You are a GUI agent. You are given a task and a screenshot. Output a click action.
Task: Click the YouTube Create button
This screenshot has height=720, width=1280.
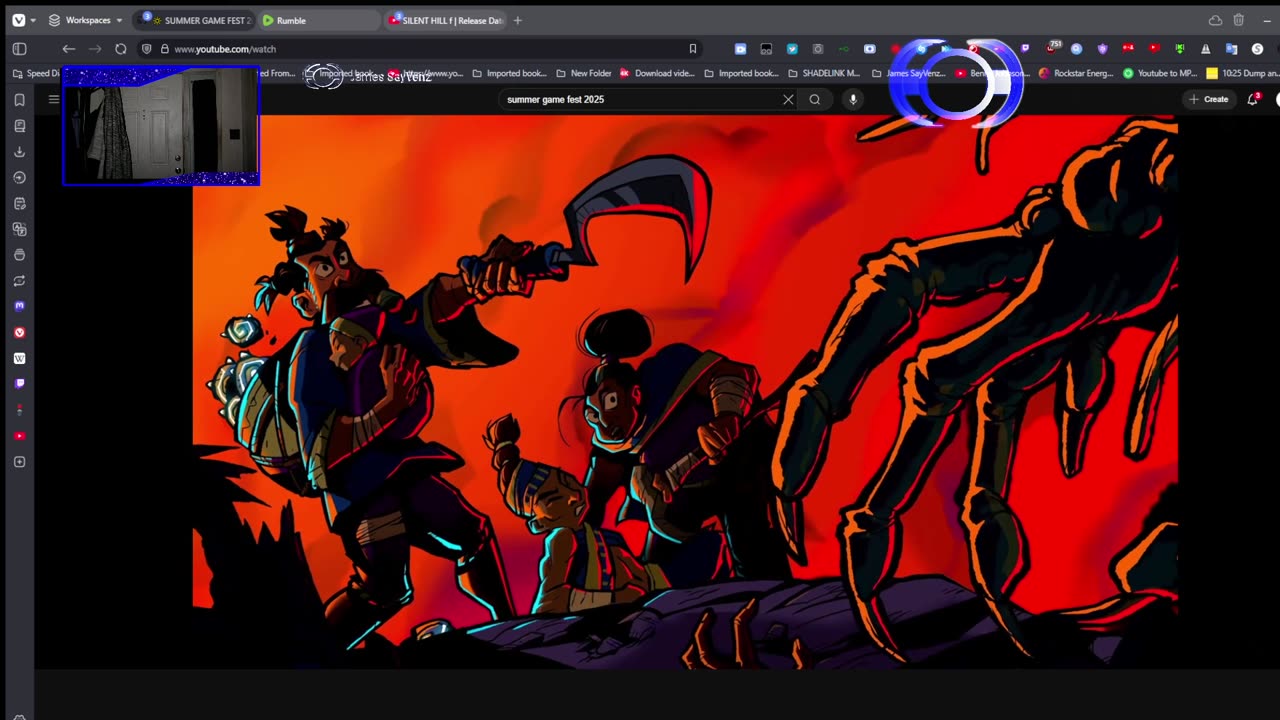1208,99
